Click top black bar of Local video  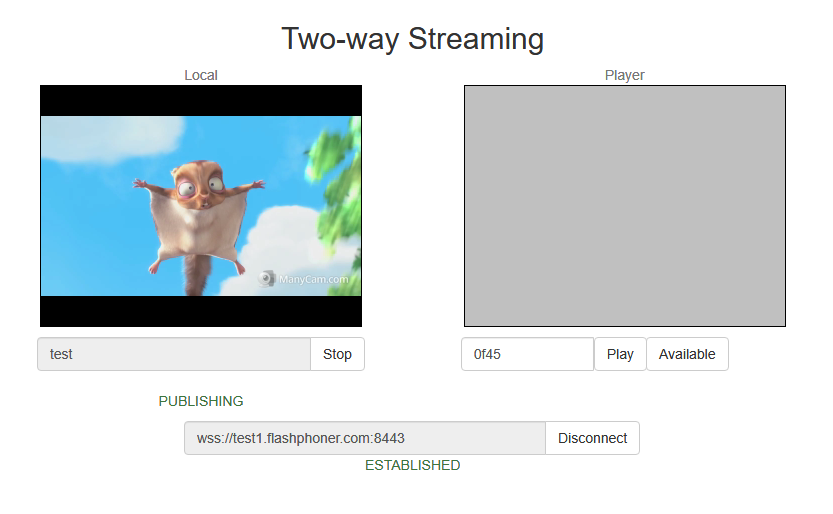tap(201, 100)
